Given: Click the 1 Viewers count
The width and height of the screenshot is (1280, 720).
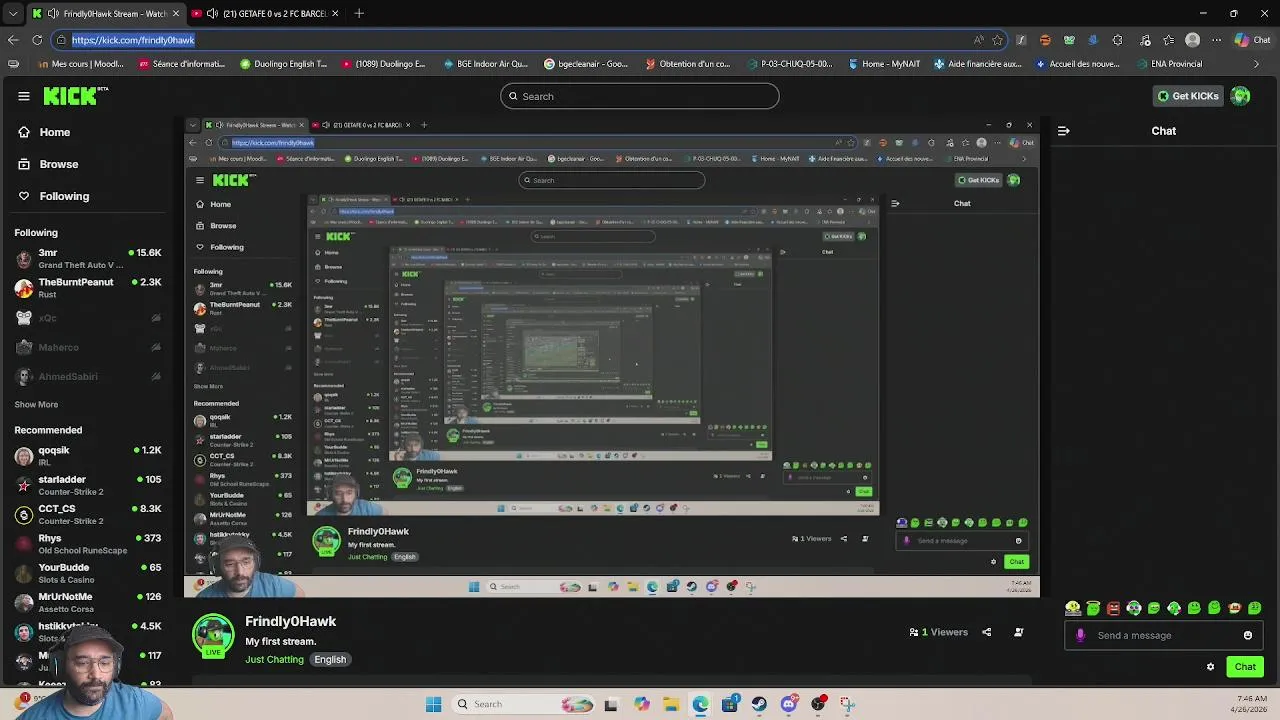Looking at the screenshot, I should coord(938,632).
